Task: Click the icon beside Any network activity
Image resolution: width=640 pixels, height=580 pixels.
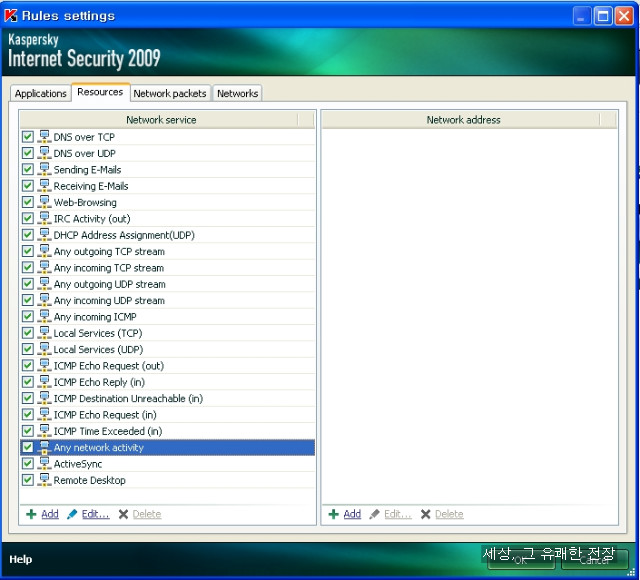Action: [x=44, y=447]
